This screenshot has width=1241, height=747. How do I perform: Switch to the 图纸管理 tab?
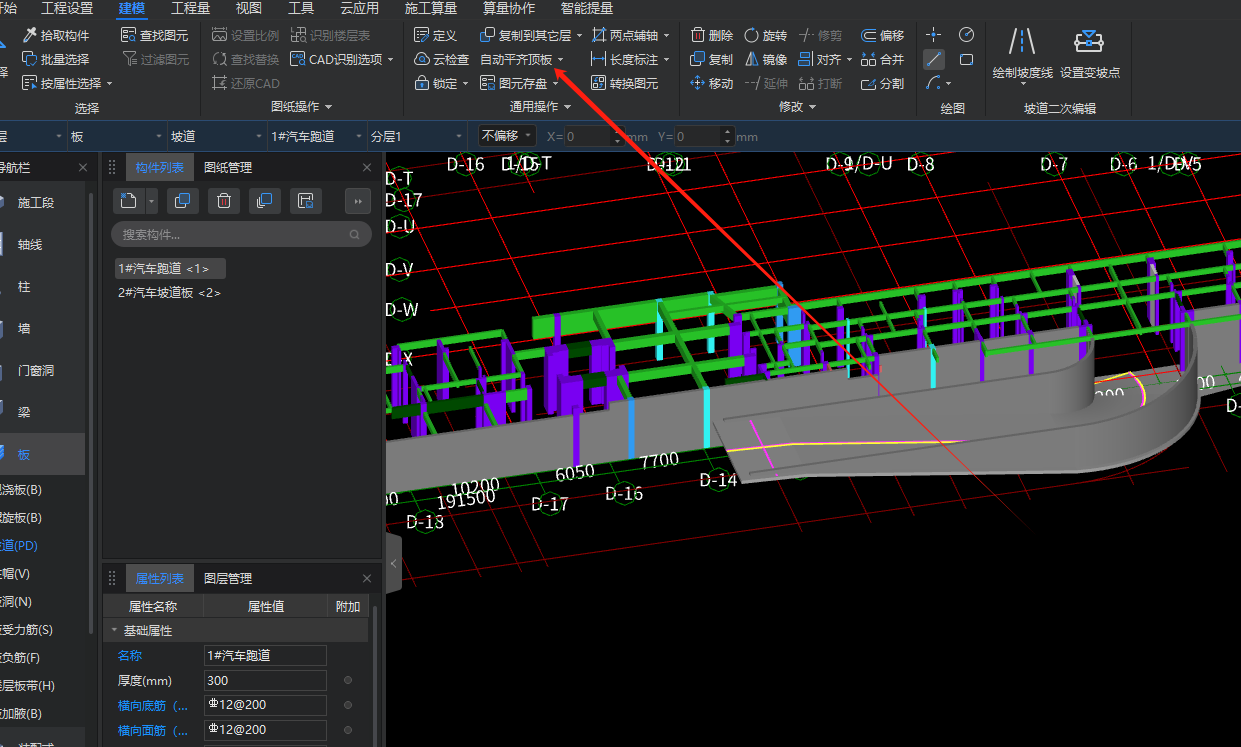[228, 167]
